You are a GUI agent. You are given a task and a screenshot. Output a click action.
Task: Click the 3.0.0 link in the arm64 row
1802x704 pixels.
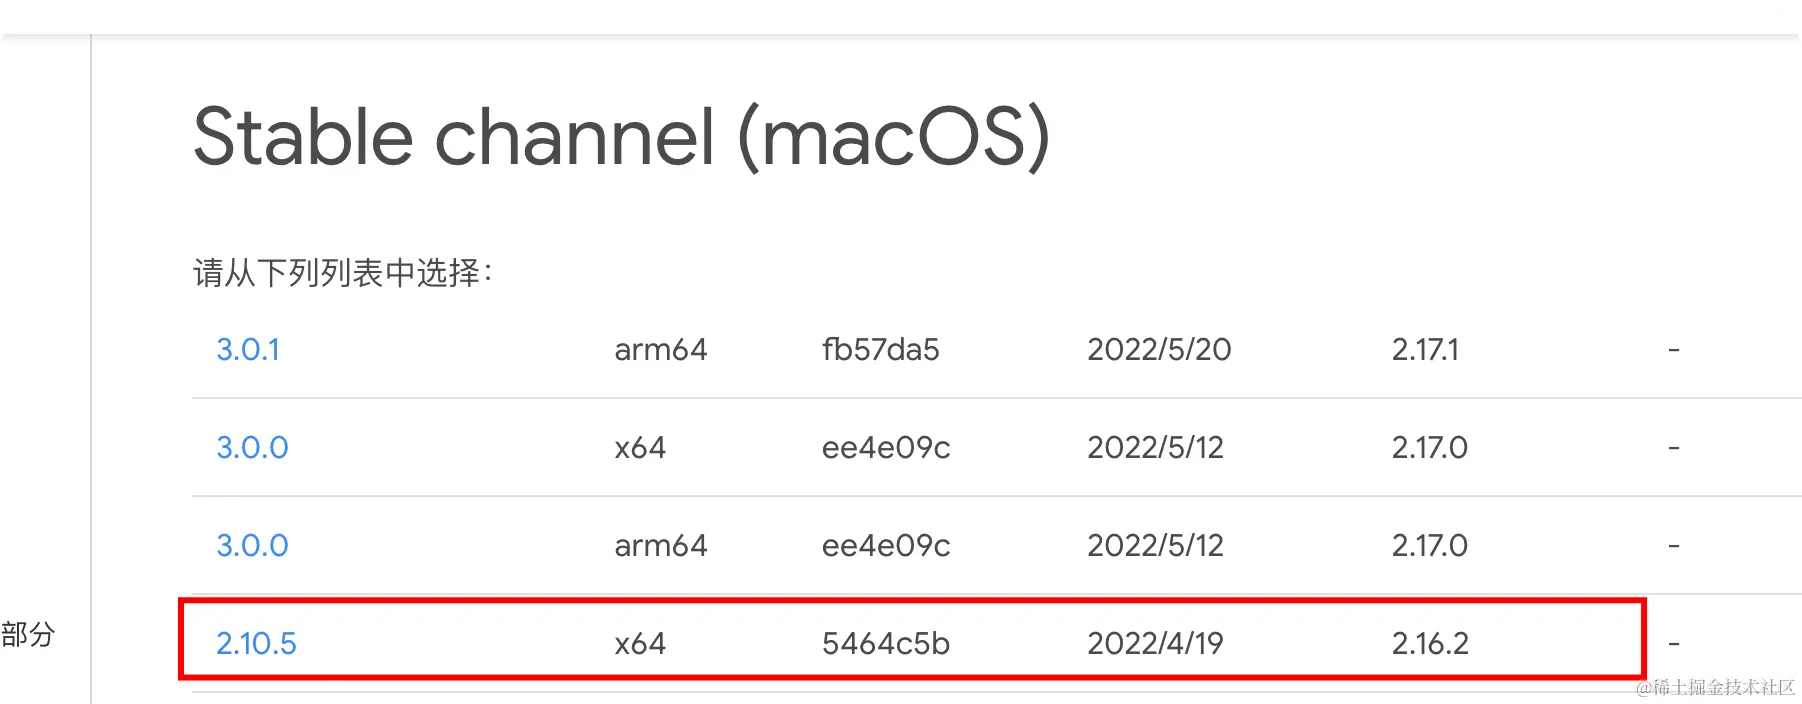click(x=252, y=546)
